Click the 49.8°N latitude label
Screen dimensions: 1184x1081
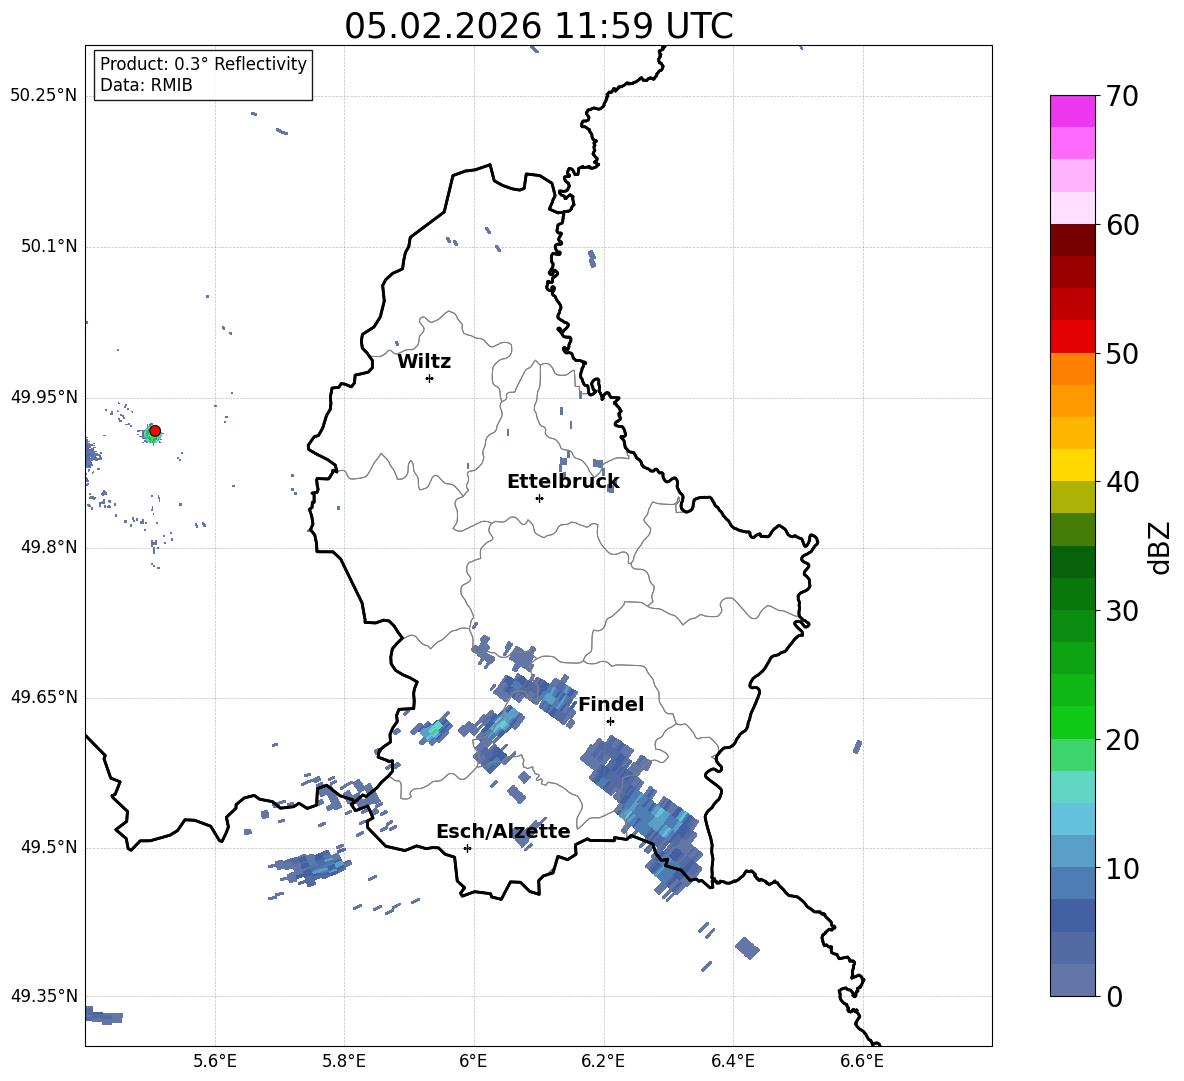coord(49,547)
